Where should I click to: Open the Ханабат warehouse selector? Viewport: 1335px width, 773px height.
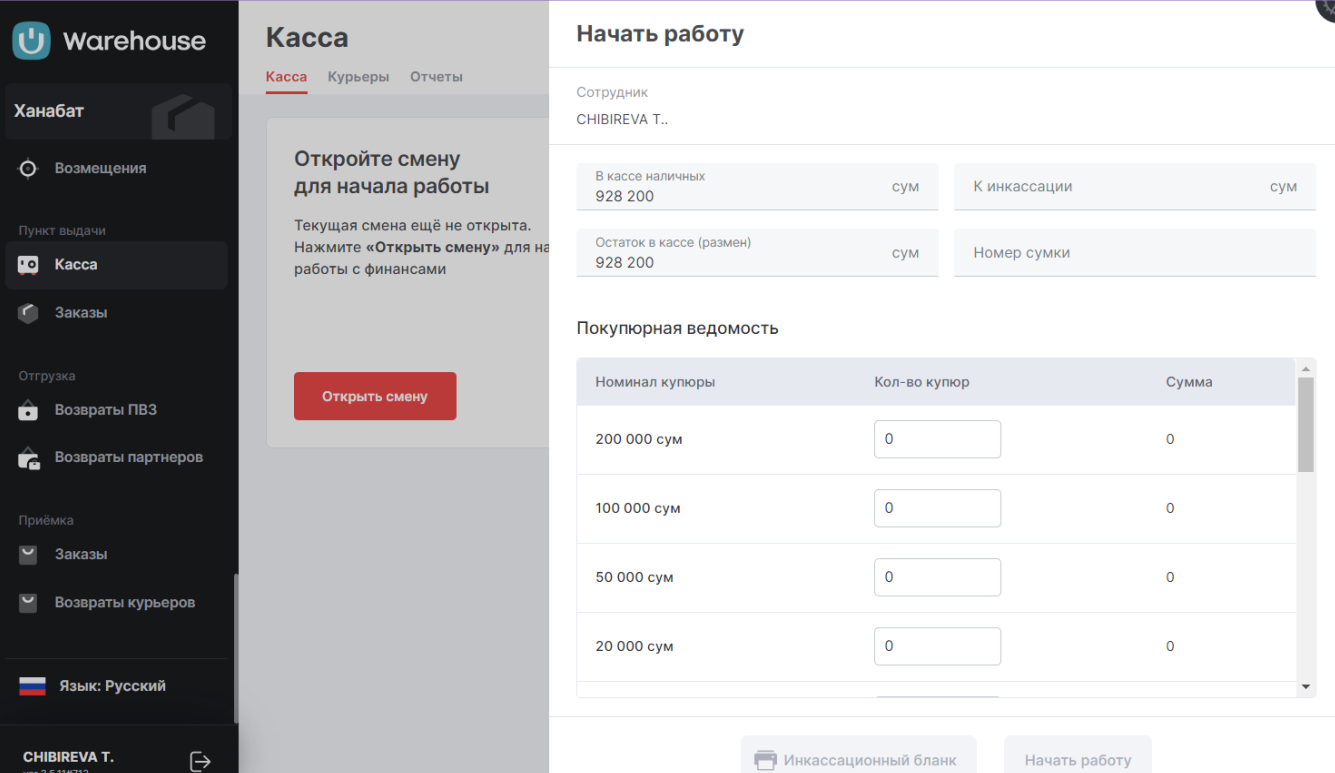(x=118, y=112)
